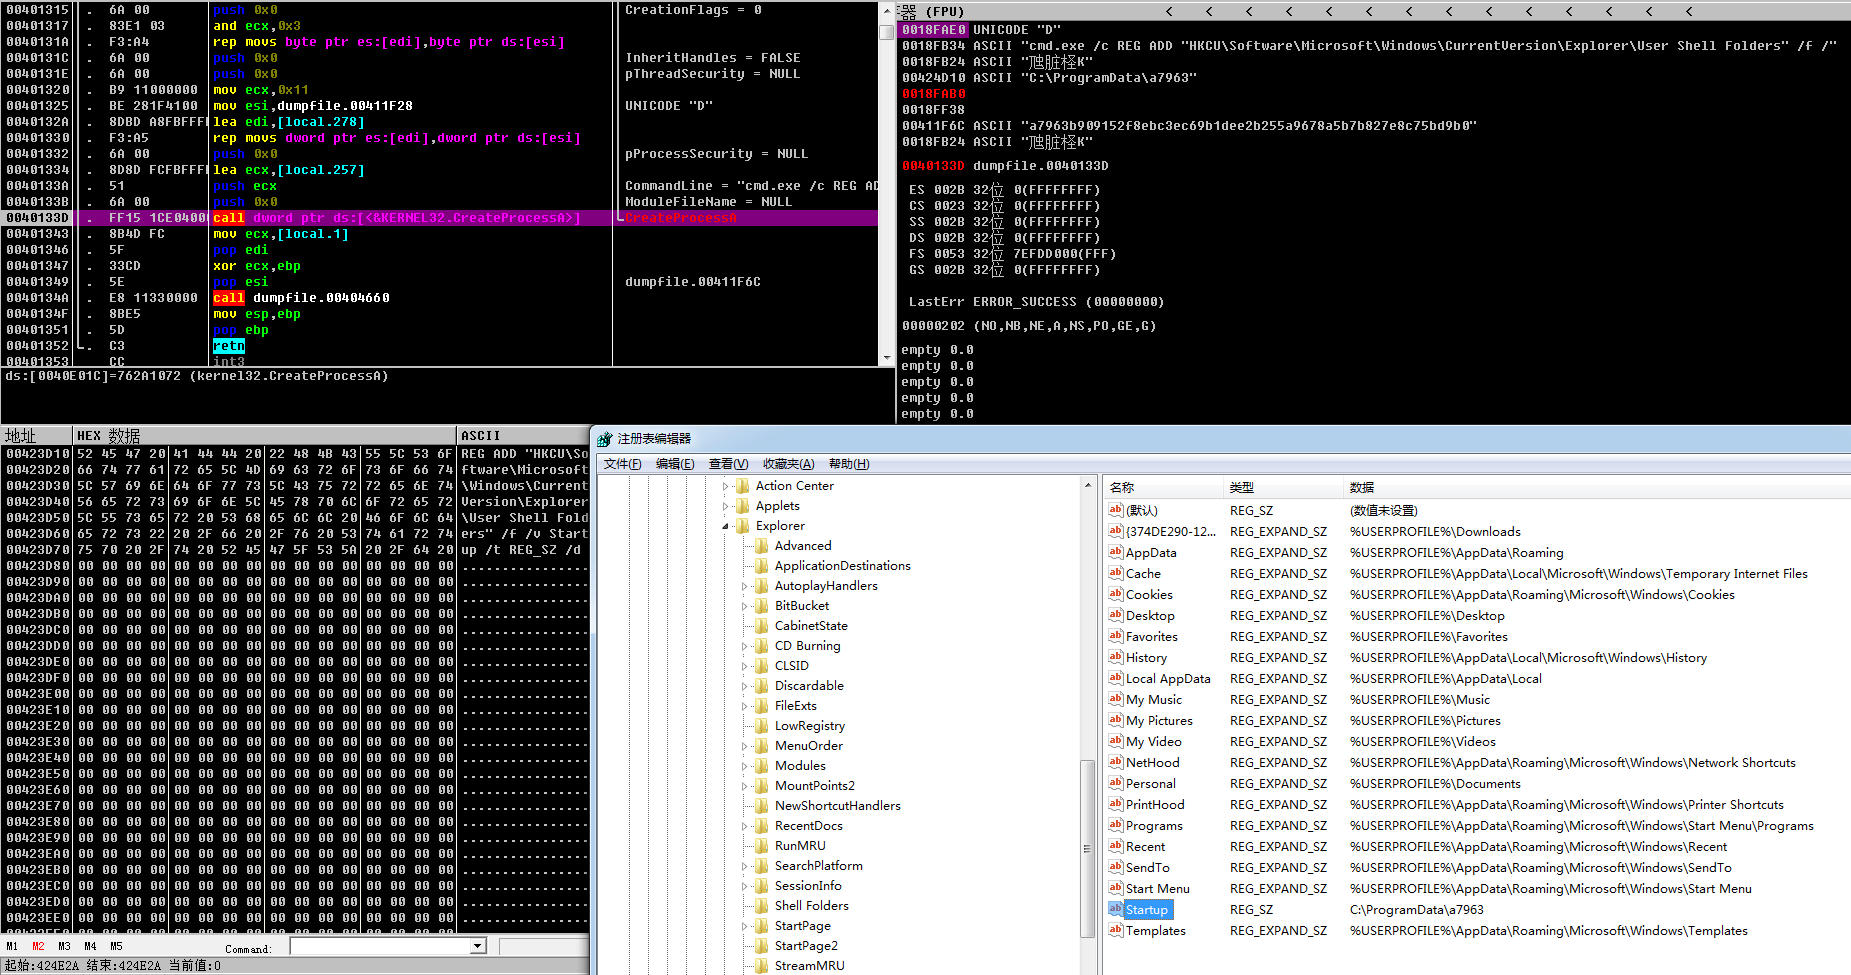The image size is (1851, 975).
Task: Click the folder icon of NewShortcutHandlers key
Action: pyautogui.click(x=762, y=805)
